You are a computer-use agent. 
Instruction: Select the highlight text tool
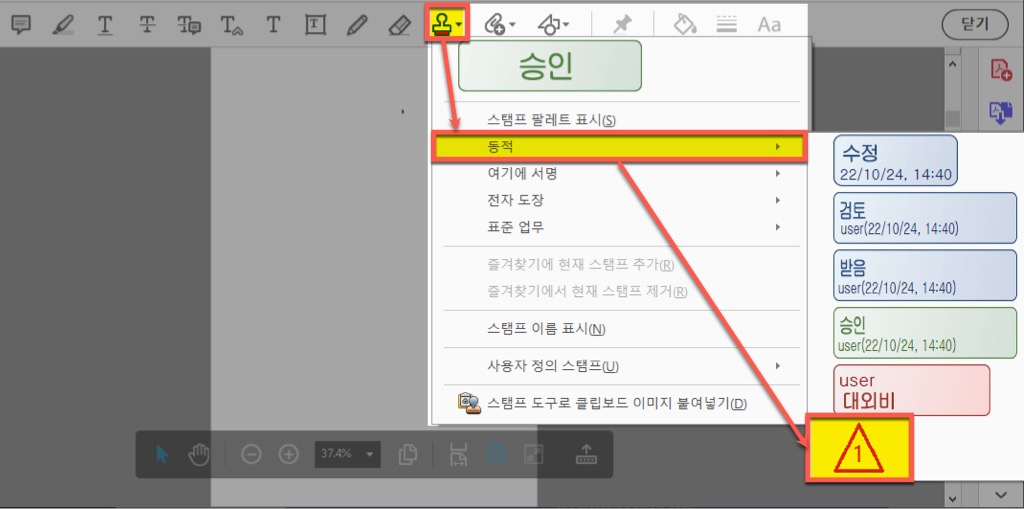pyautogui.click(x=63, y=25)
